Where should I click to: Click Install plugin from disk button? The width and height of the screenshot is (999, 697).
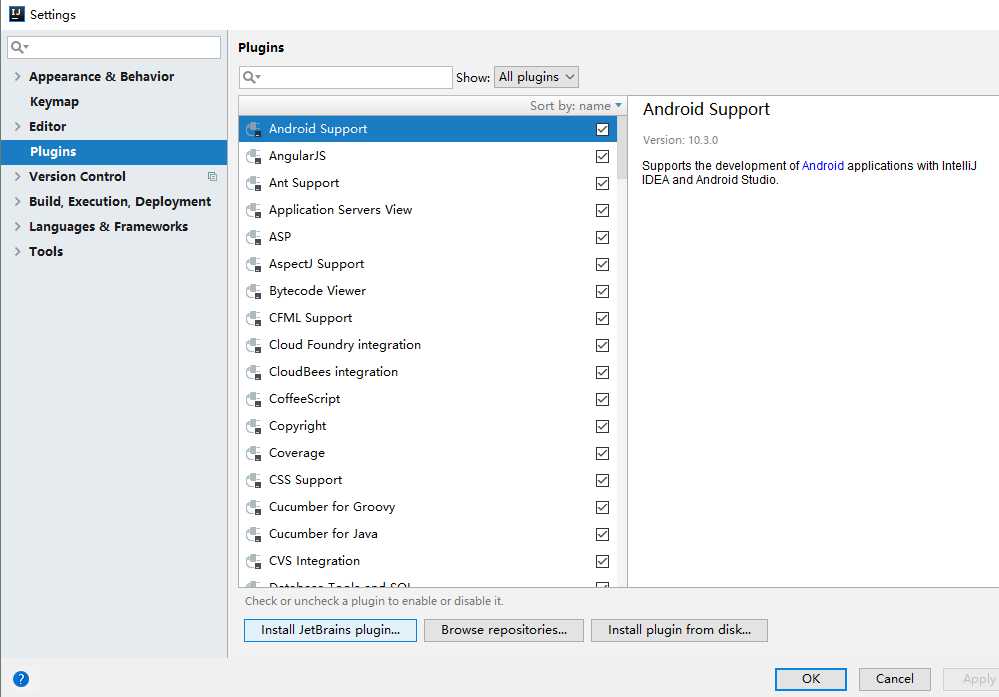(x=679, y=630)
